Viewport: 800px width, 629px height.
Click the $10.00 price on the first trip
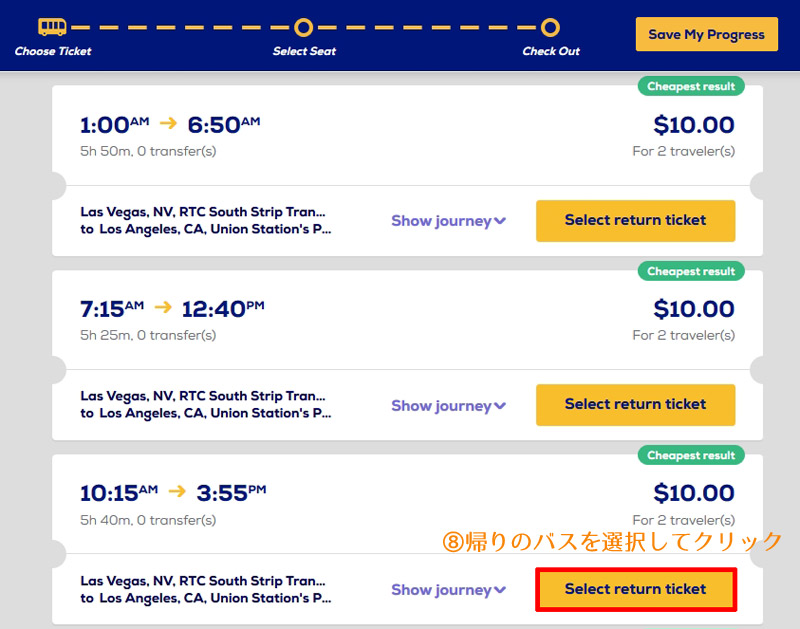(694, 125)
